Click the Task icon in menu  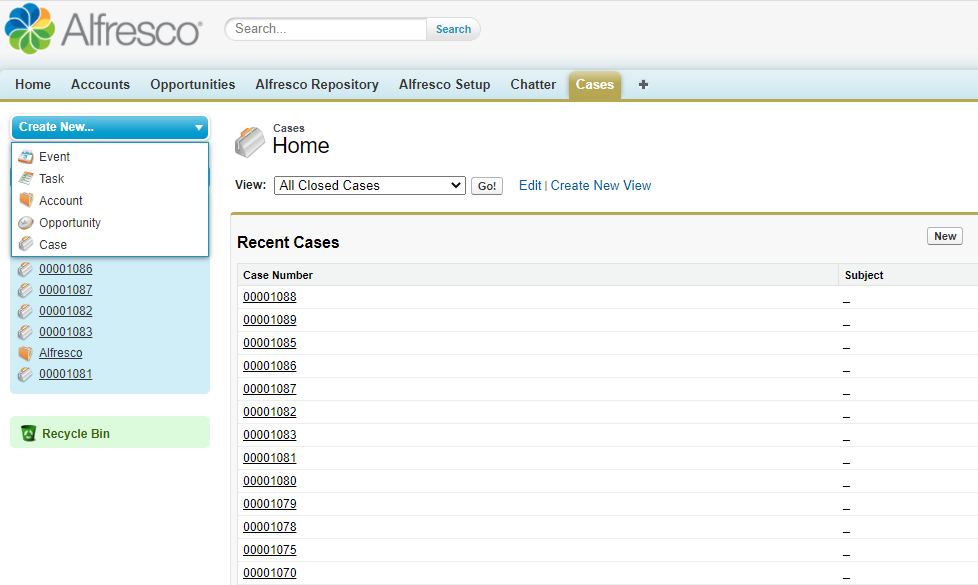[x=26, y=179]
